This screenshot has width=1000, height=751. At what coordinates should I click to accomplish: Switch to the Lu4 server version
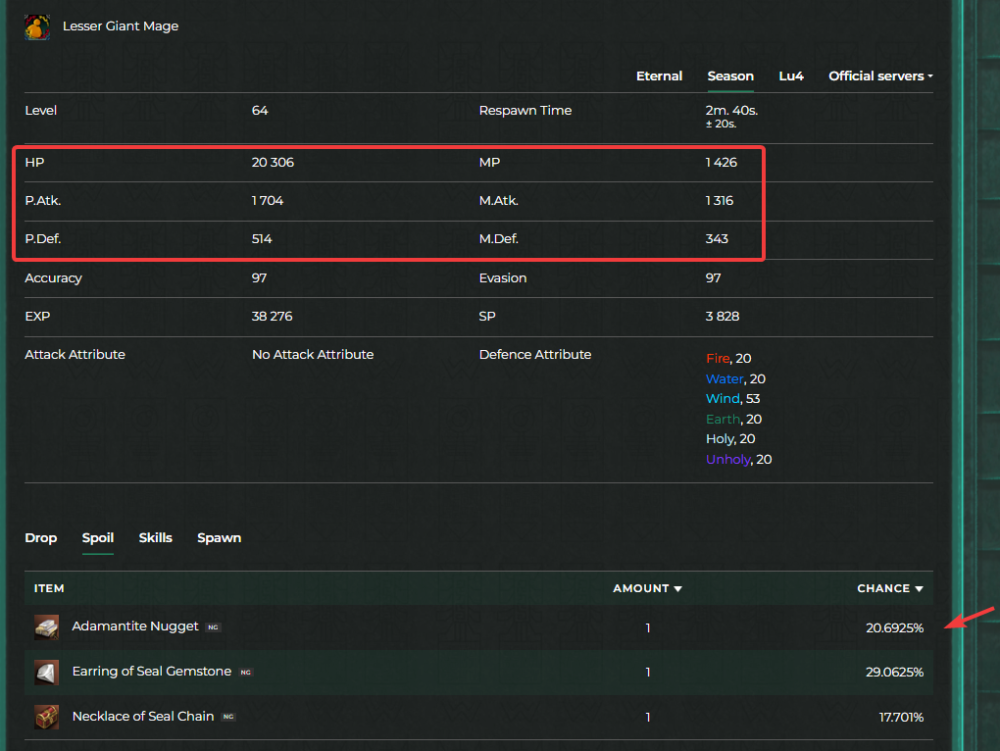click(x=791, y=76)
